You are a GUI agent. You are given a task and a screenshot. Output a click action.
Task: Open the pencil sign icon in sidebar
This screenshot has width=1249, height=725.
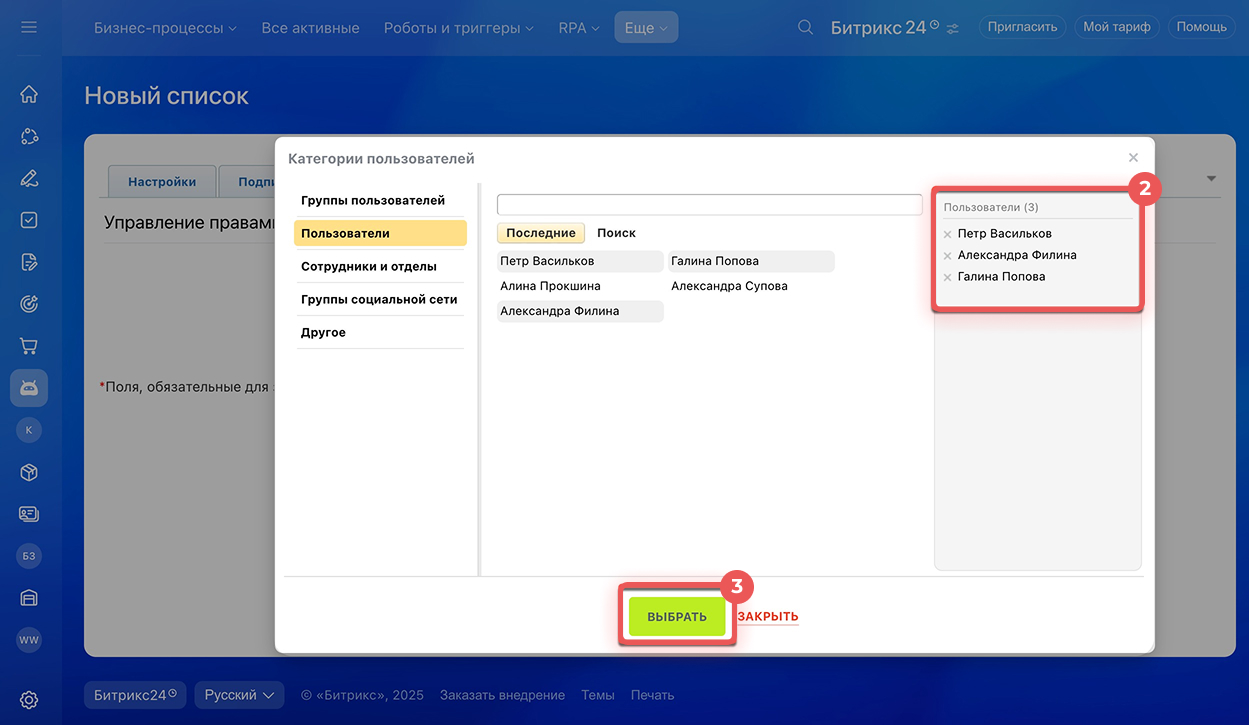[x=29, y=178]
